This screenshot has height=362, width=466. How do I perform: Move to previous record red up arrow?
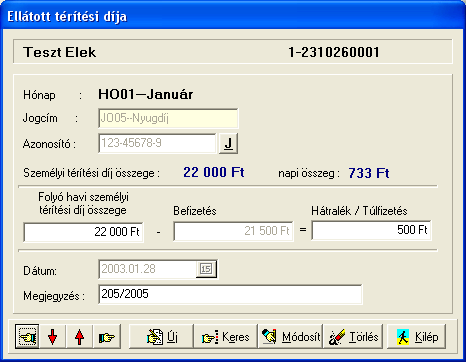tap(79, 337)
